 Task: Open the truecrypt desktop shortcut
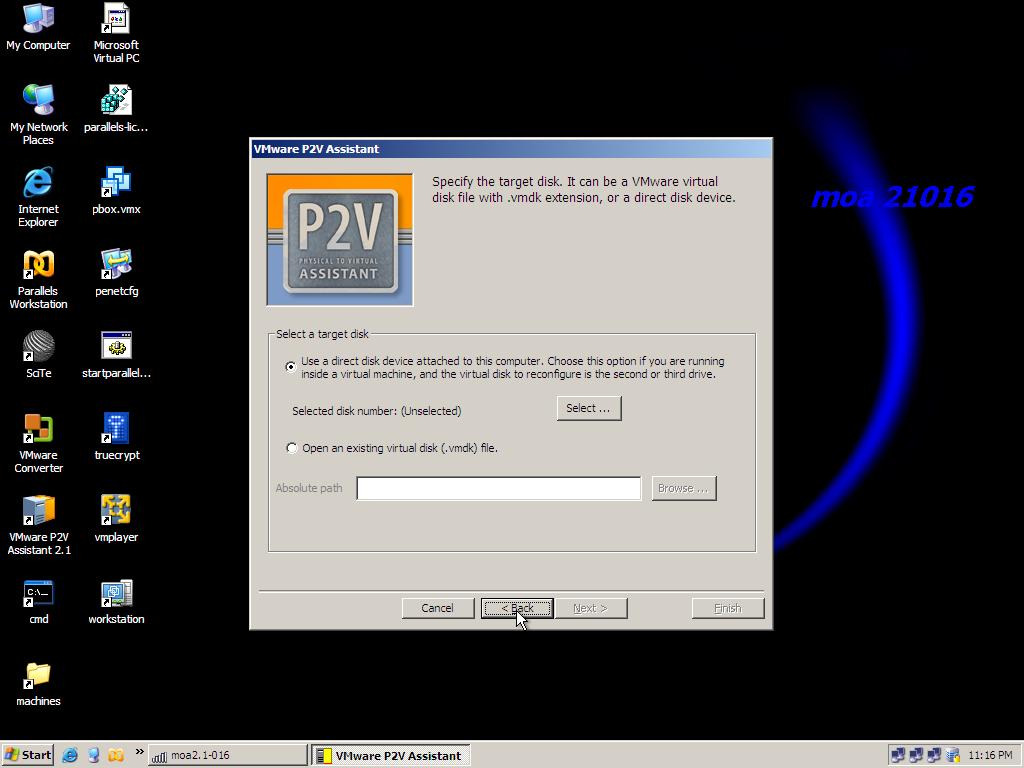(116, 429)
